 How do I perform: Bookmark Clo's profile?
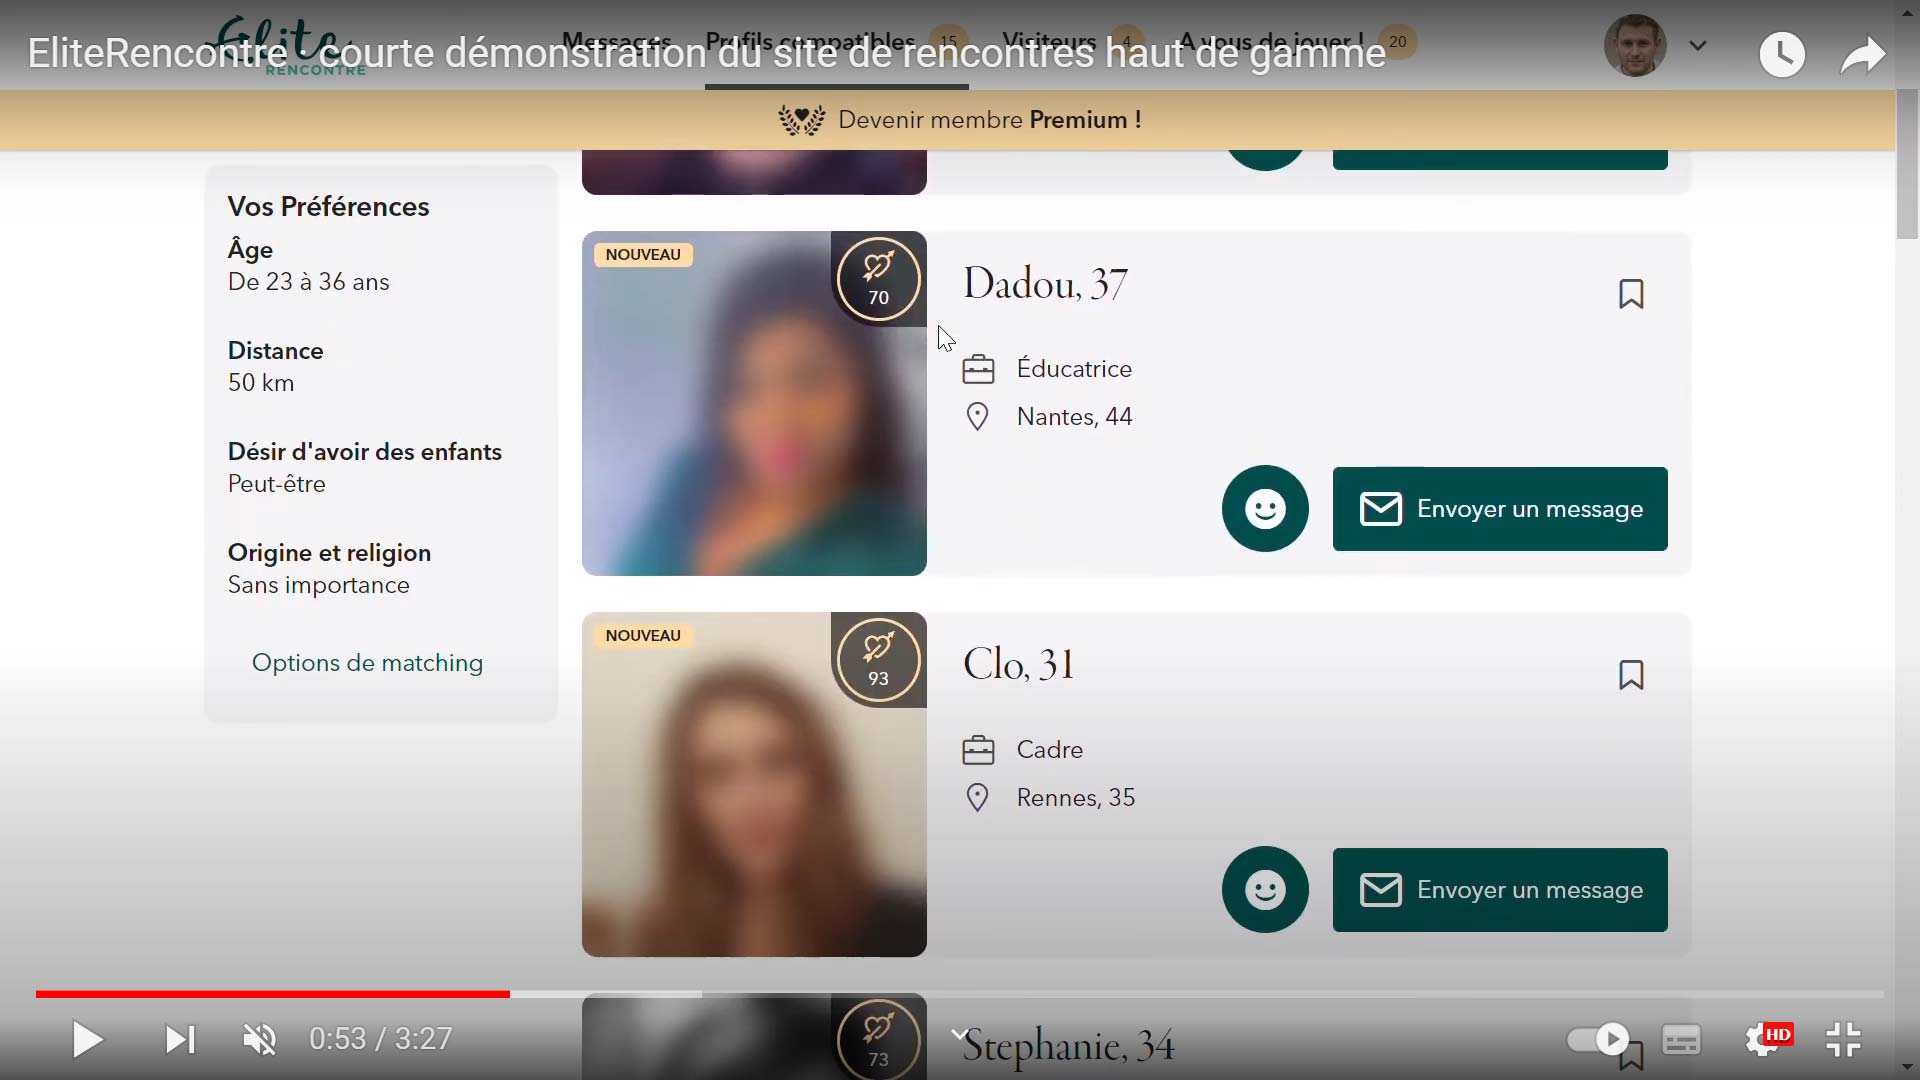(1631, 675)
